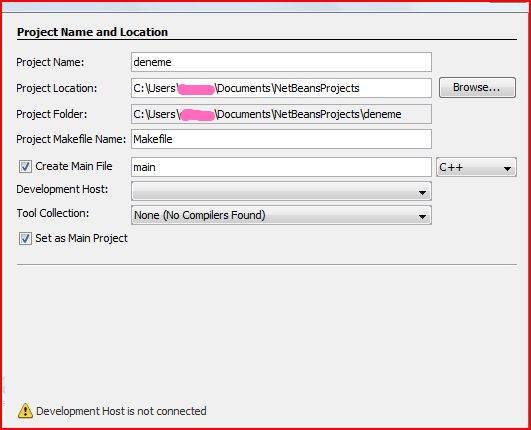Screen dimensions: 531x430
Task: Uncheck the Create Main File checkbox
Action: click(25, 167)
